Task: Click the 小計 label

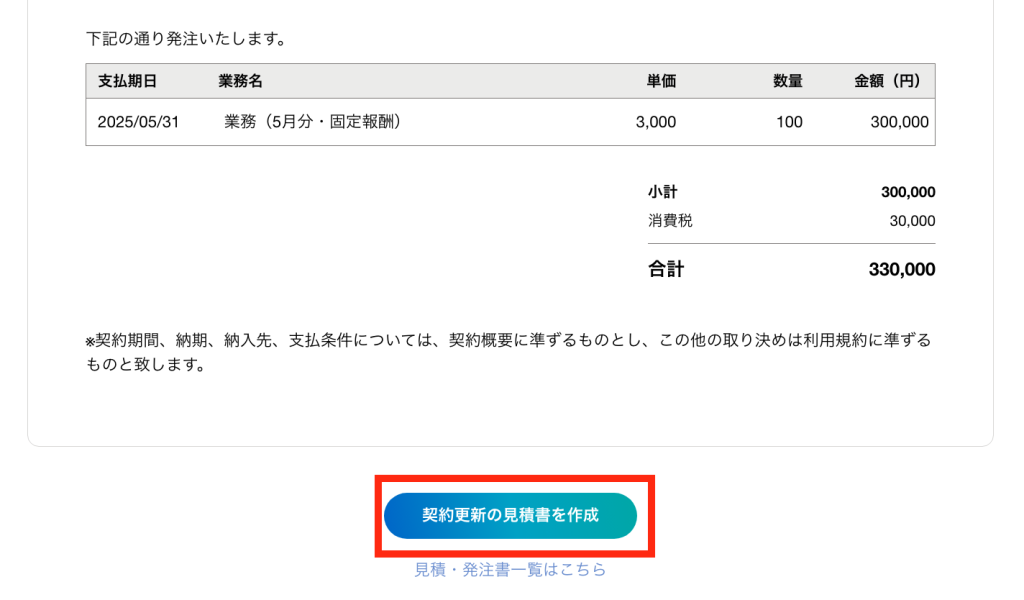Action: click(x=663, y=192)
